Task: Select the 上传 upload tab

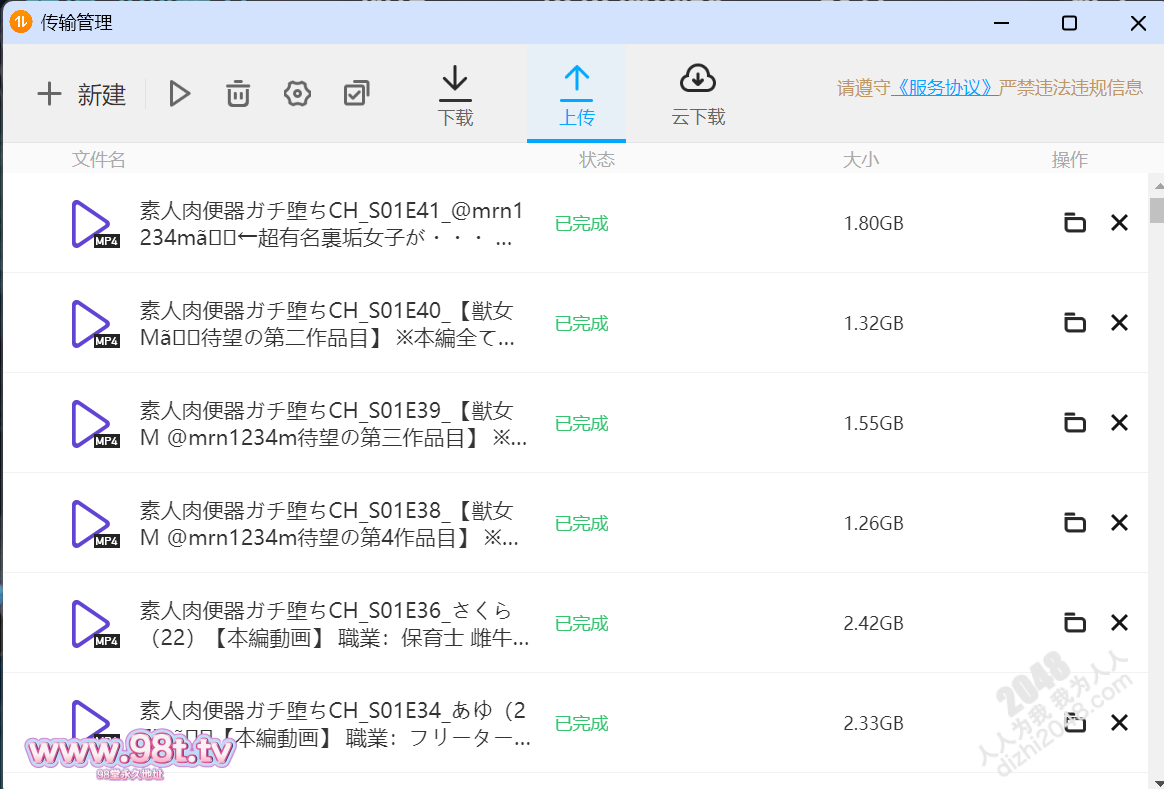Action: 577,97
